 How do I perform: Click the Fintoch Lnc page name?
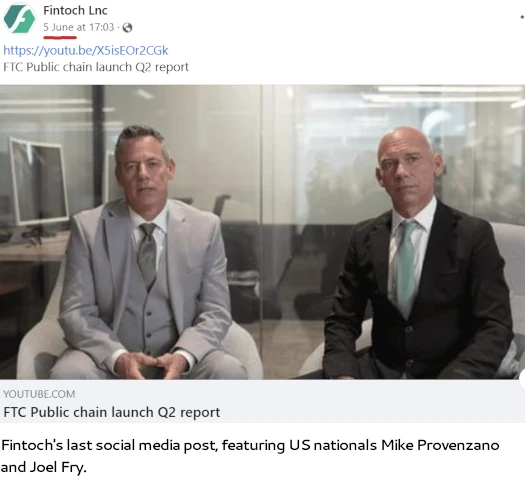[75, 10]
